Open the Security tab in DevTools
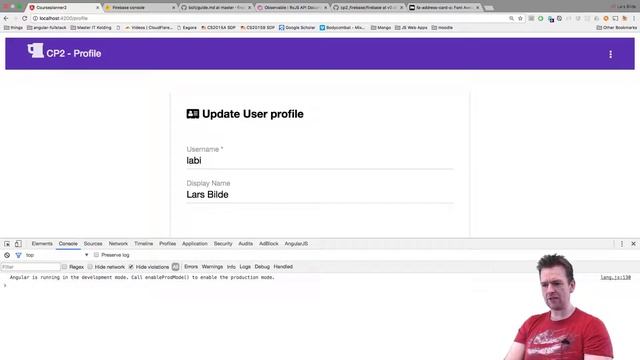Viewport: 640px width, 360px height. 223,244
